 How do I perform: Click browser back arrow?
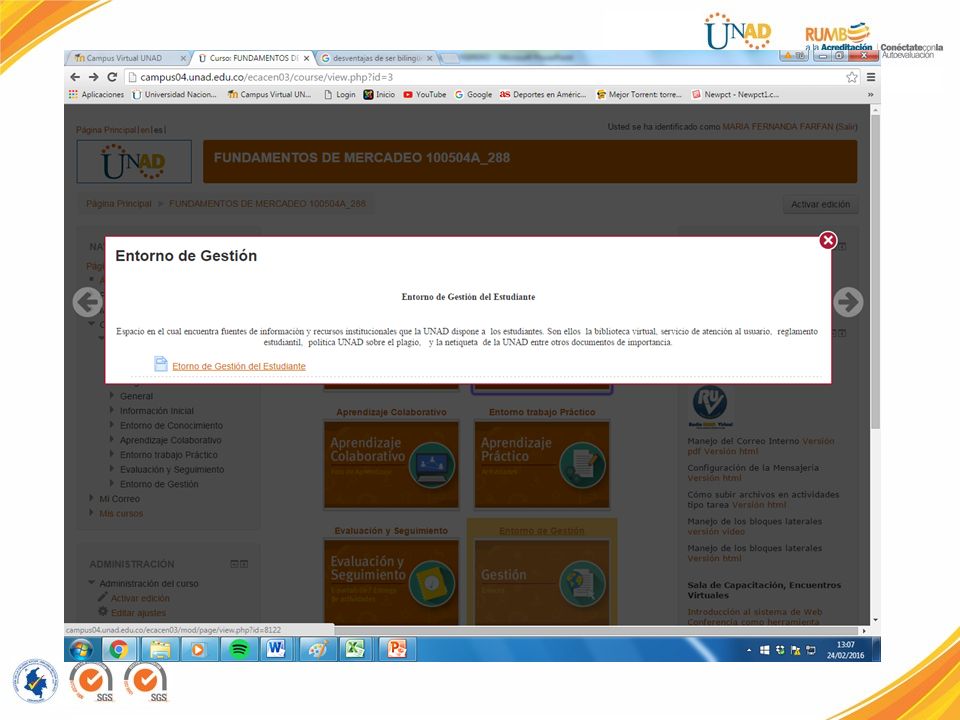(75, 77)
